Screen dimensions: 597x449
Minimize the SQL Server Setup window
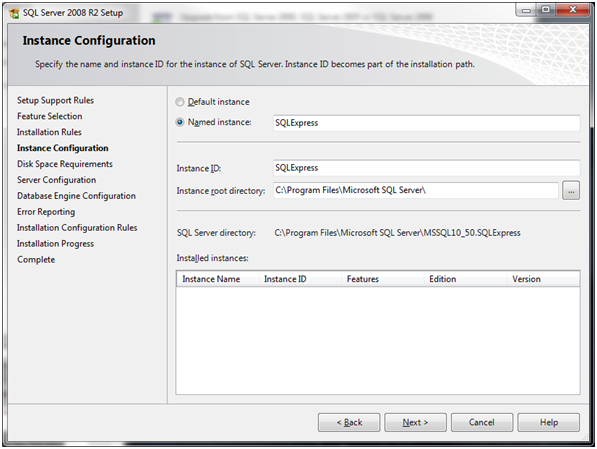526,10
